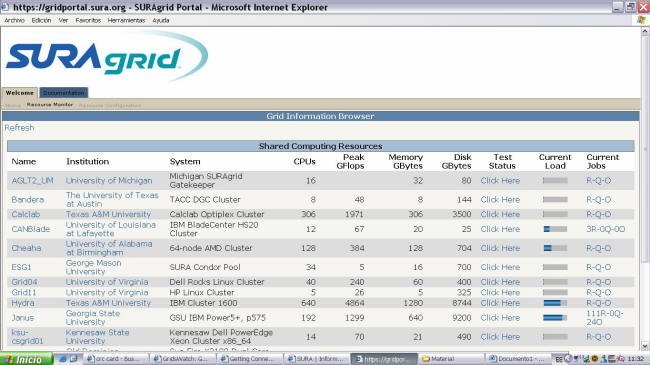Click Test Status 'Click Here' for Janus
650x365 pixels.
coord(500,318)
